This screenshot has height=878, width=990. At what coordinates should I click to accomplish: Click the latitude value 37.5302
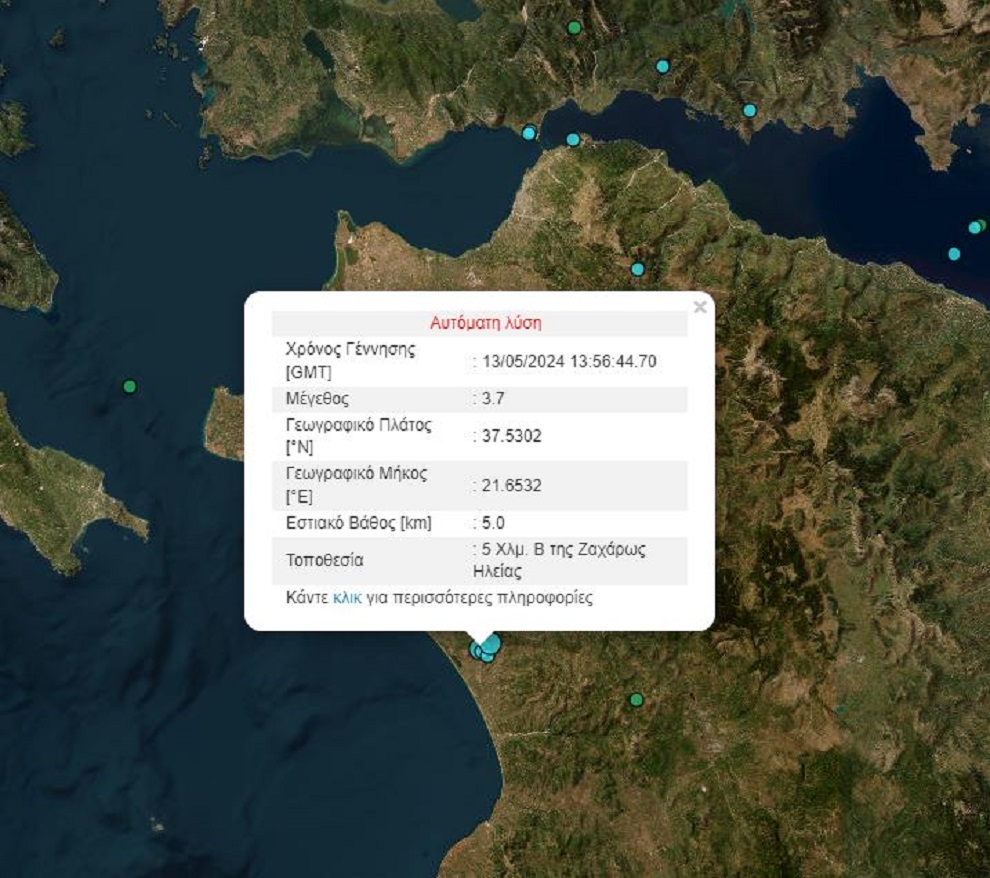tap(509, 436)
